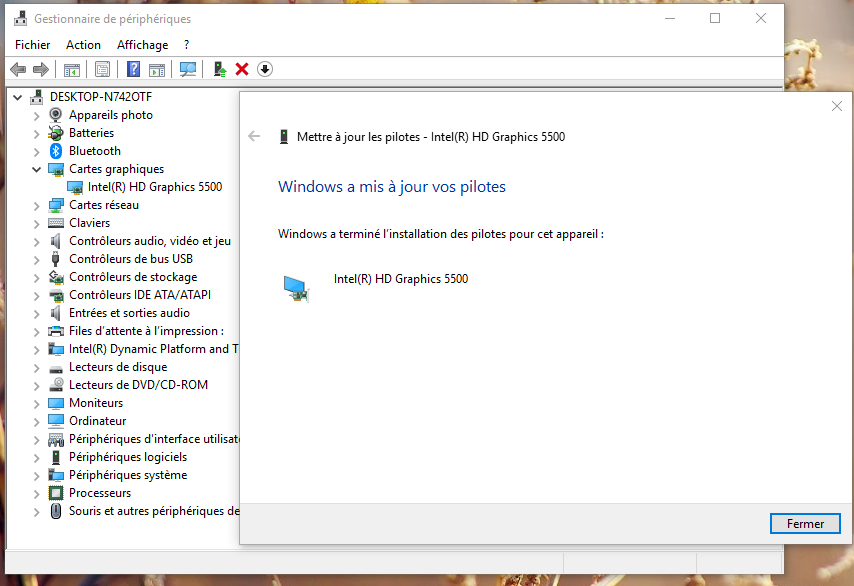Click the Lecteurs de DVD/CD-ROM disc icon

pos(56,385)
